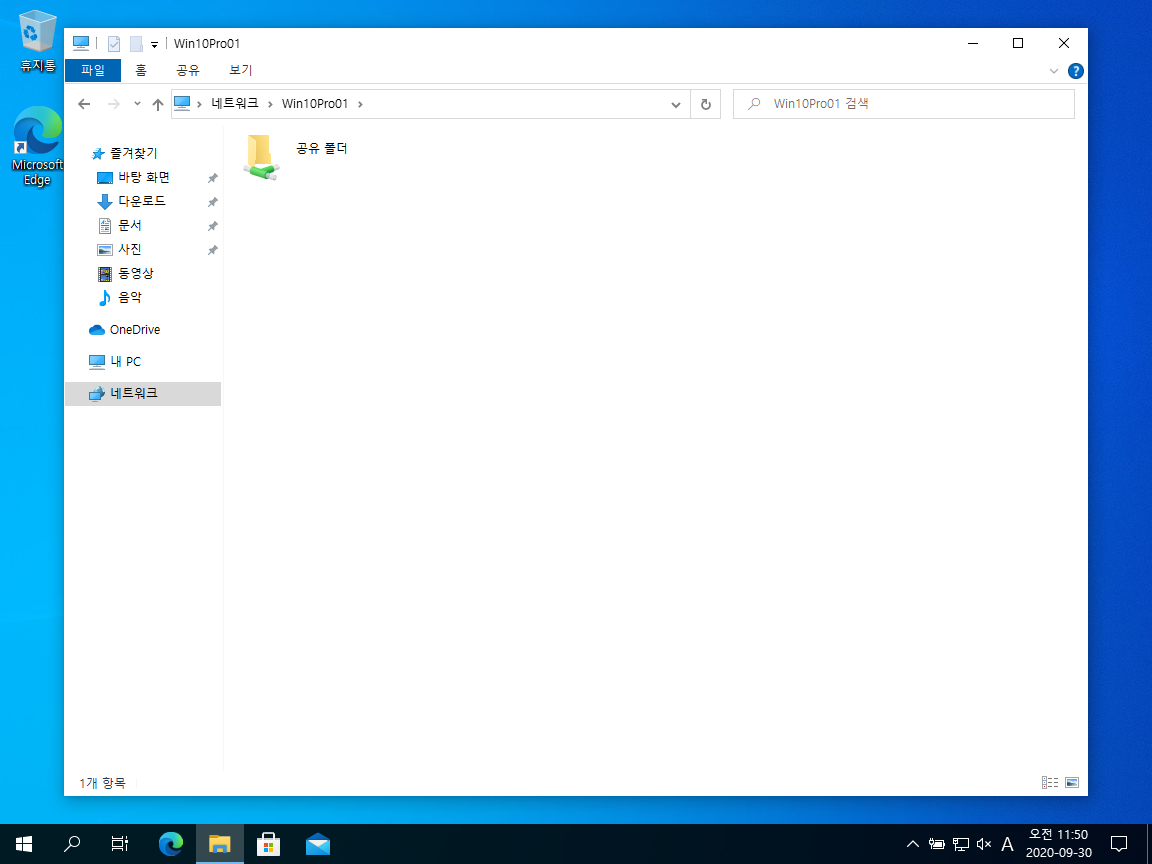Select 네트워크 in navigation pane
Image resolution: width=1152 pixels, height=864 pixels.
click(143, 393)
